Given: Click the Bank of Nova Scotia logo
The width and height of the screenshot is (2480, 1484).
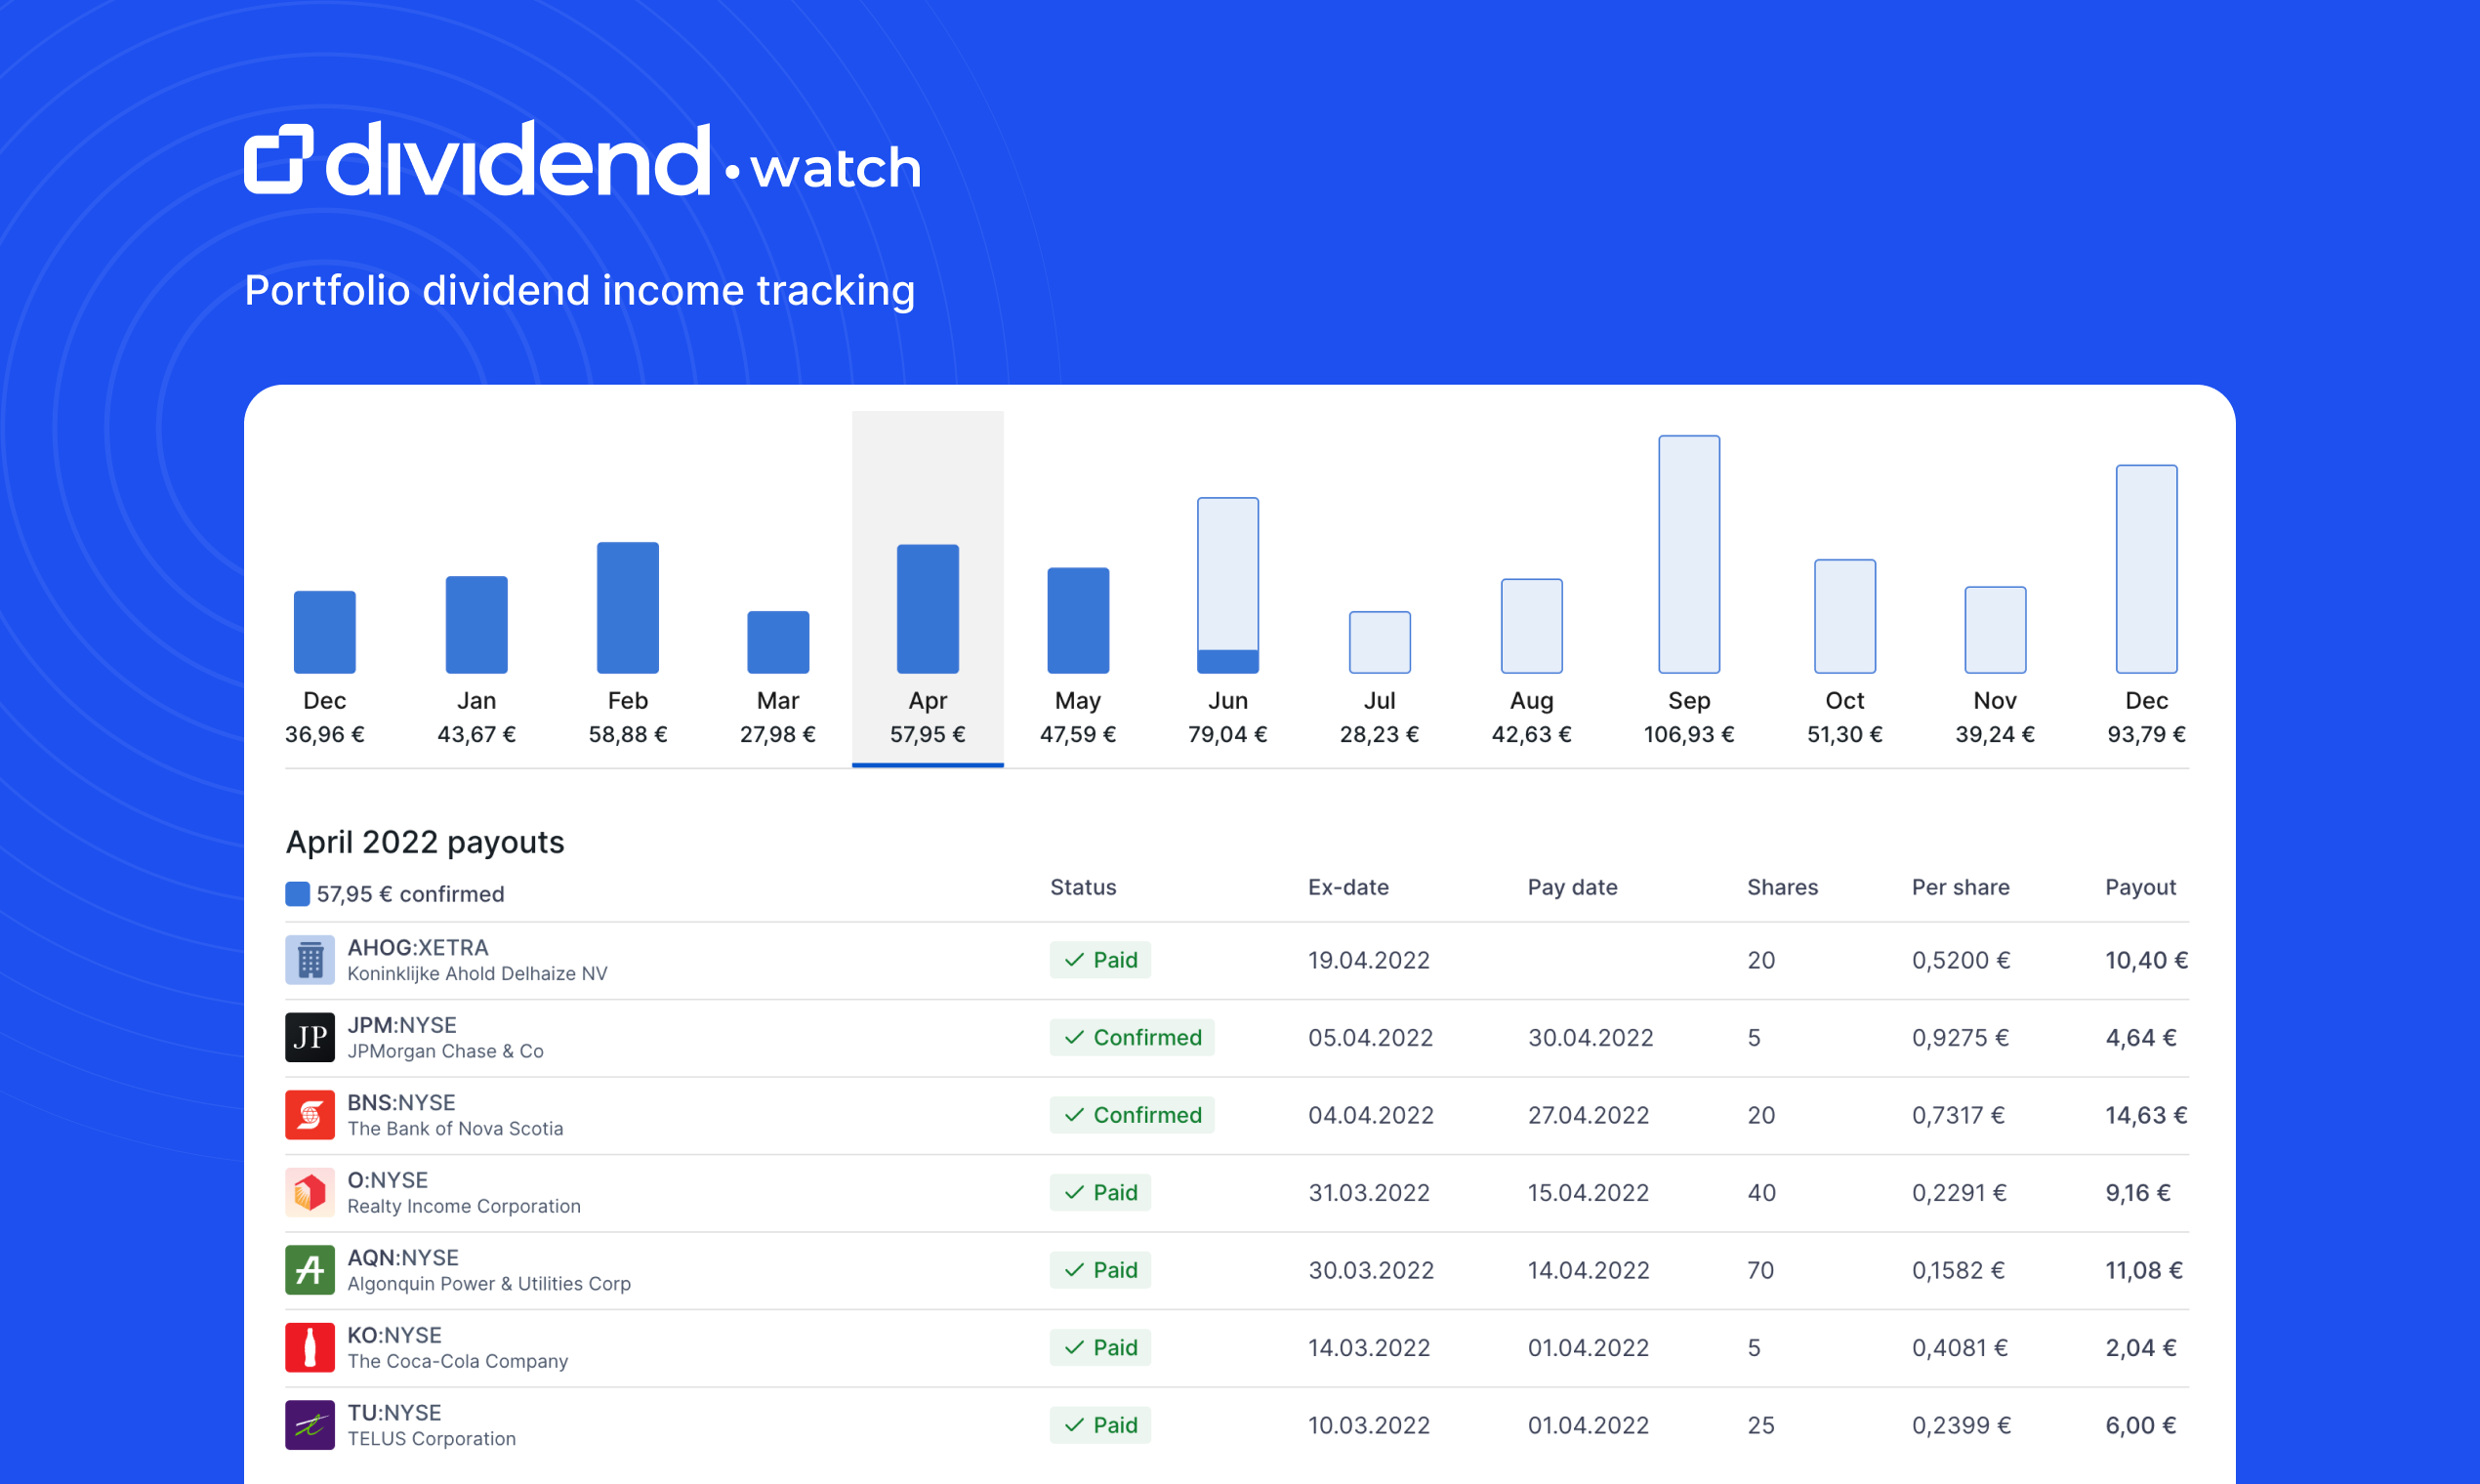Looking at the screenshot, I should 311,1115.
